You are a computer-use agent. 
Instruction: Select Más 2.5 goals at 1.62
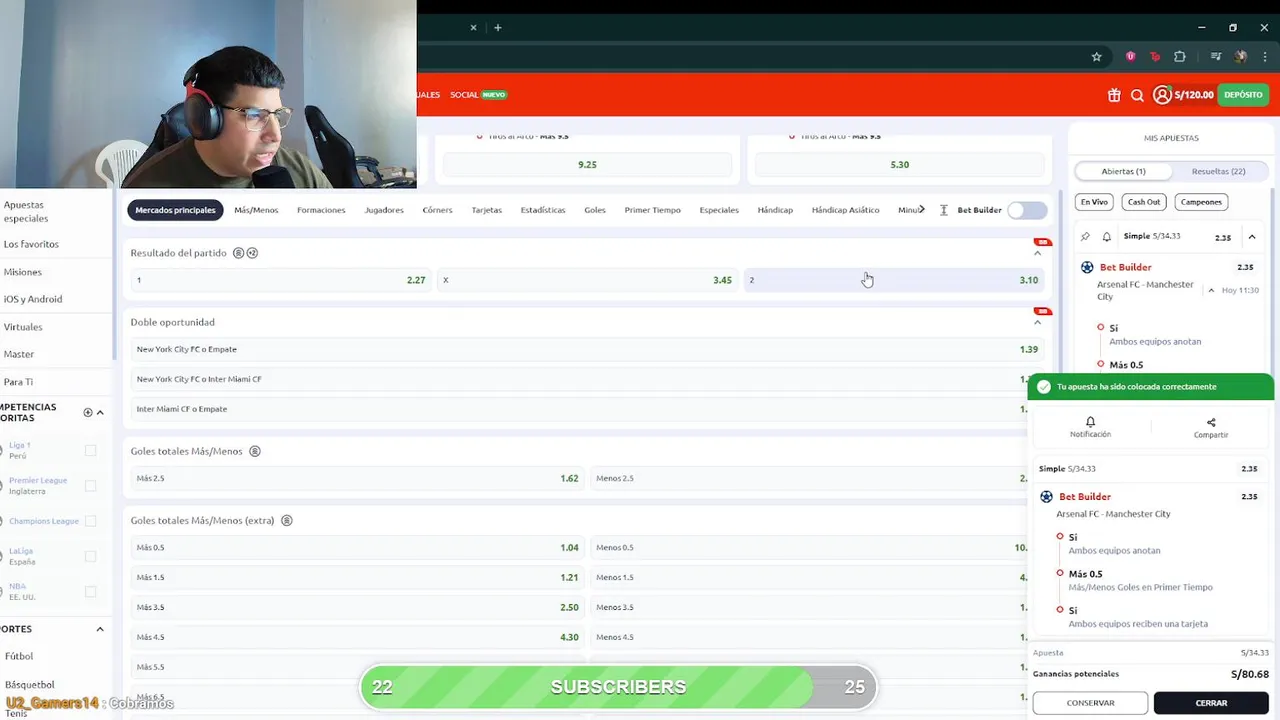tap(357, 478)
